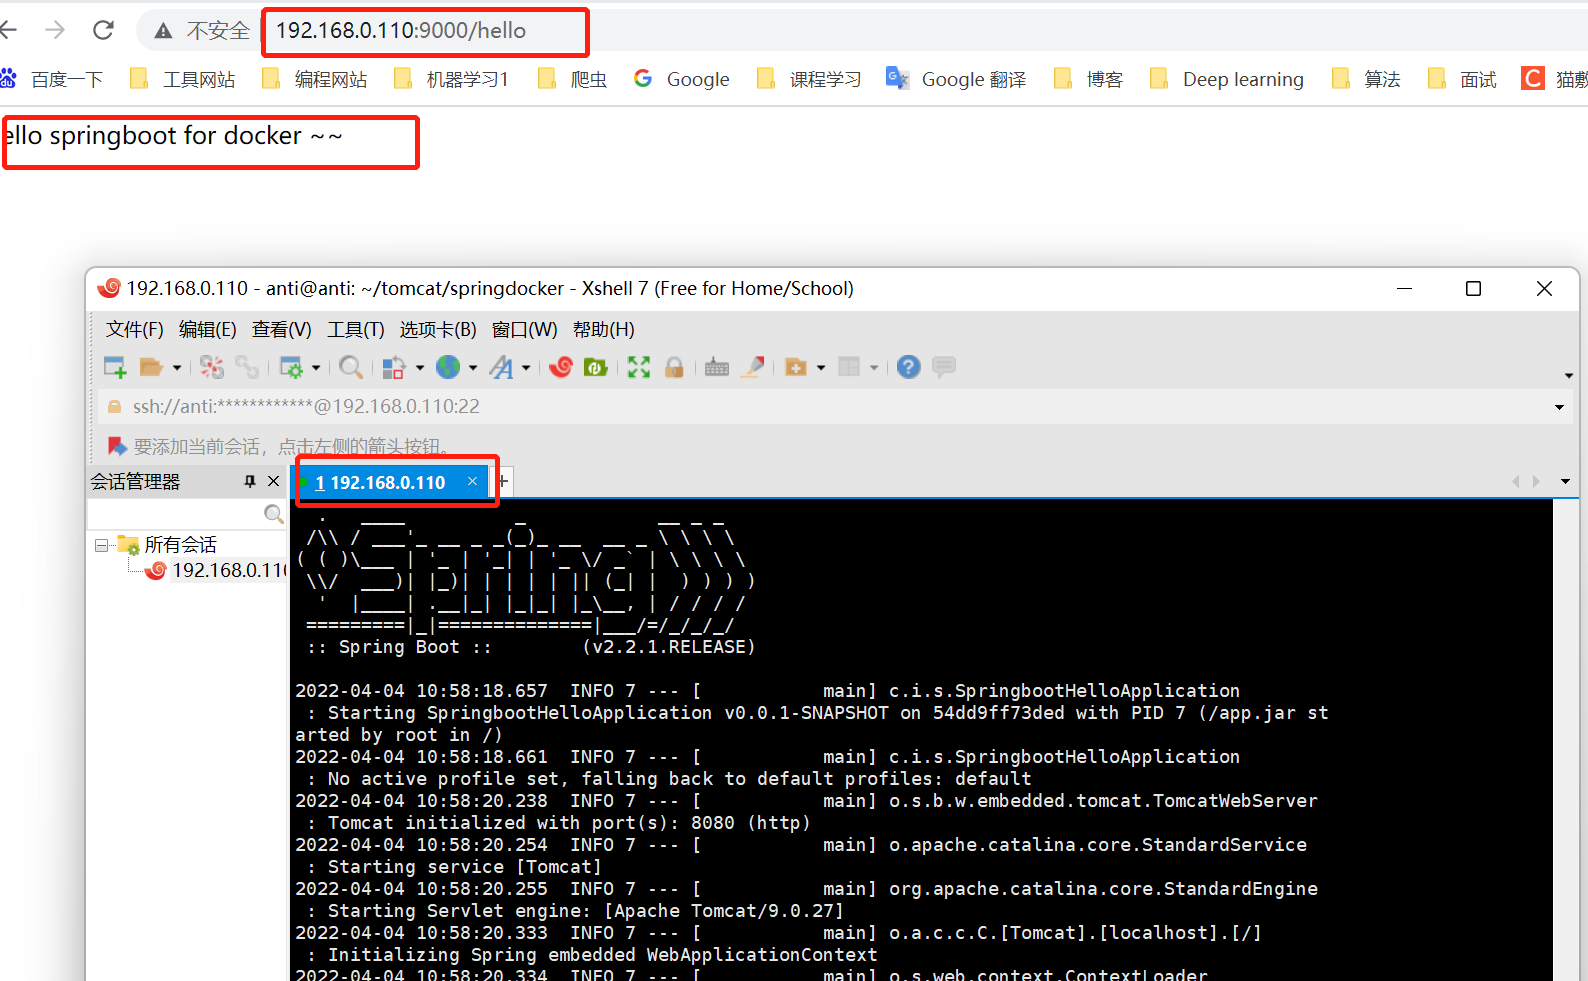Launch Xftp green toolbar icon
The height and width of the screenshot is (981, 1588).
(596, 367)
